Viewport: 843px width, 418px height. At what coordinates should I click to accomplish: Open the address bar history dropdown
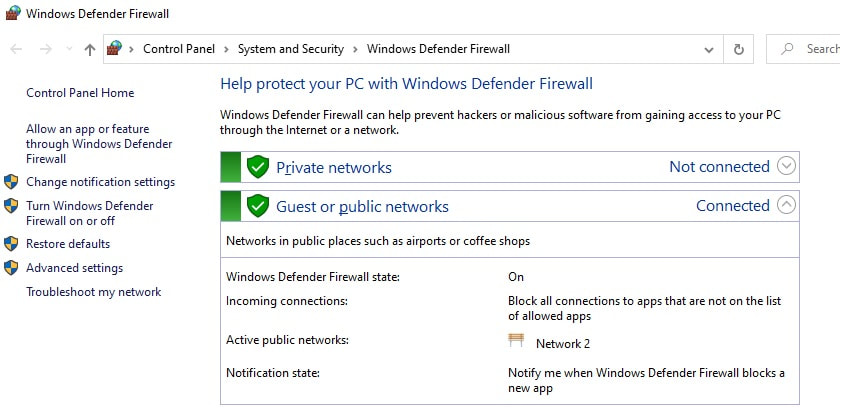[x=709, y=49]
